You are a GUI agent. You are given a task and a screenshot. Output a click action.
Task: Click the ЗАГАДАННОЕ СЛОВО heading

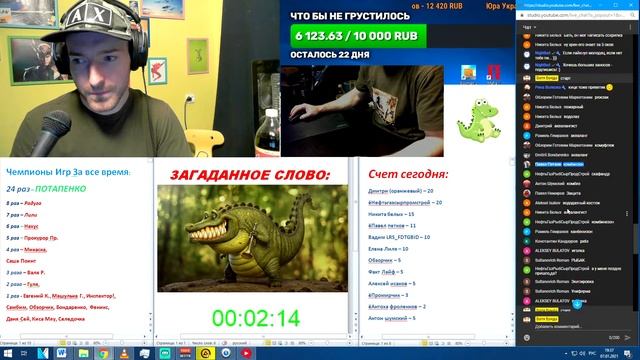coord(250,175)
